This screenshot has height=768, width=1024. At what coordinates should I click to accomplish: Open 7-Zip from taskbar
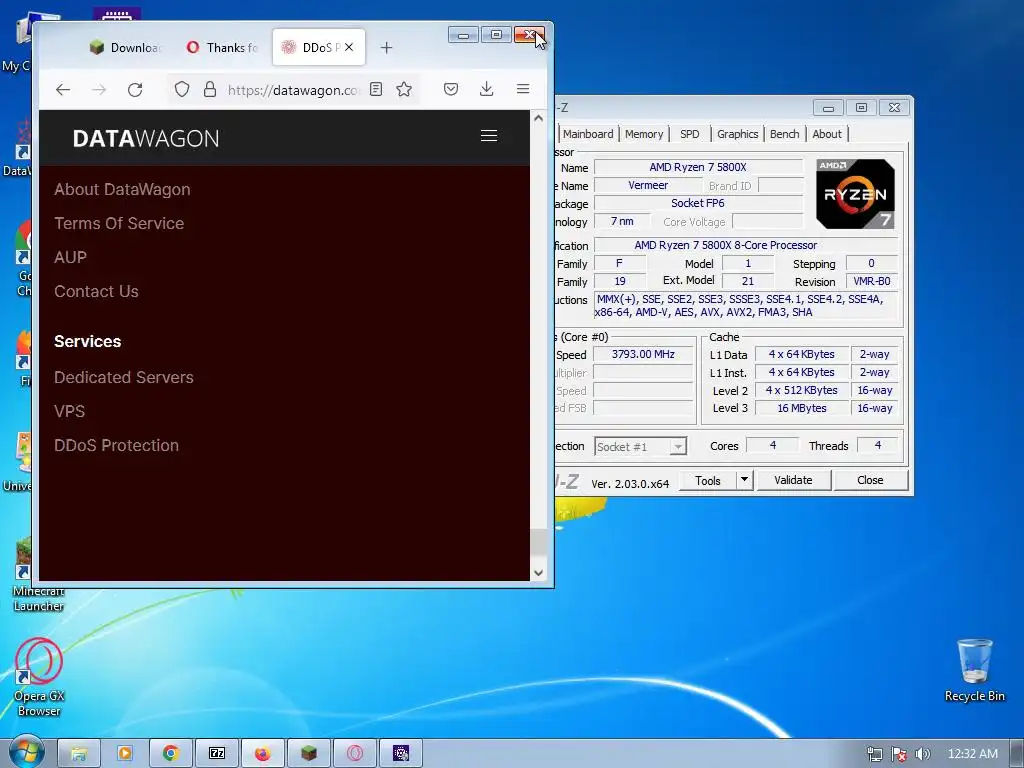pos(217,753)
